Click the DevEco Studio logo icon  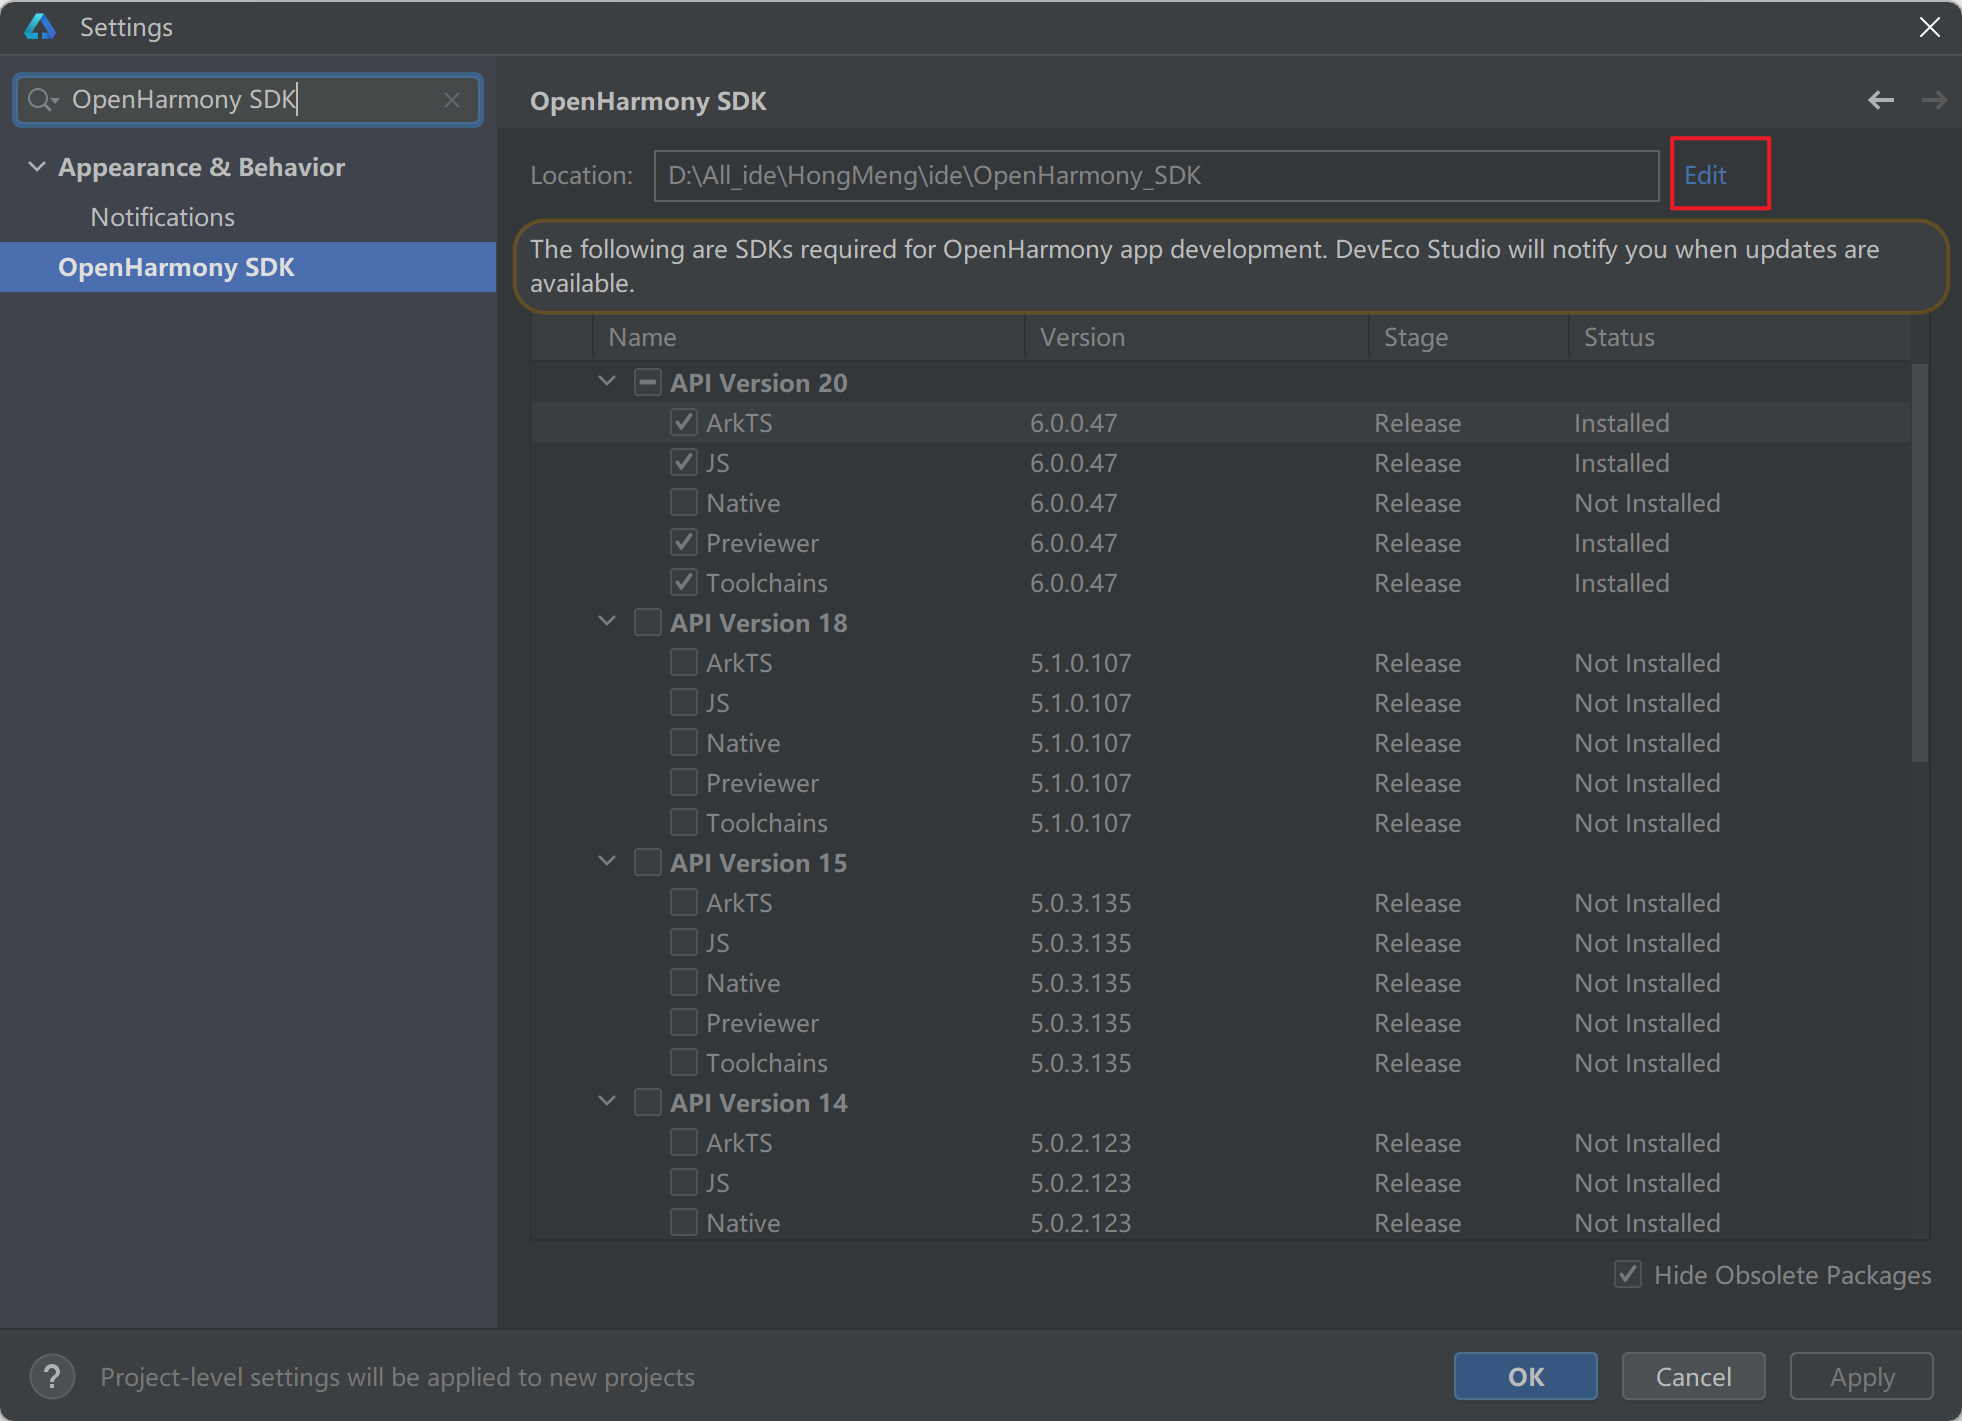pyautogui.click(x=40, y=27)
